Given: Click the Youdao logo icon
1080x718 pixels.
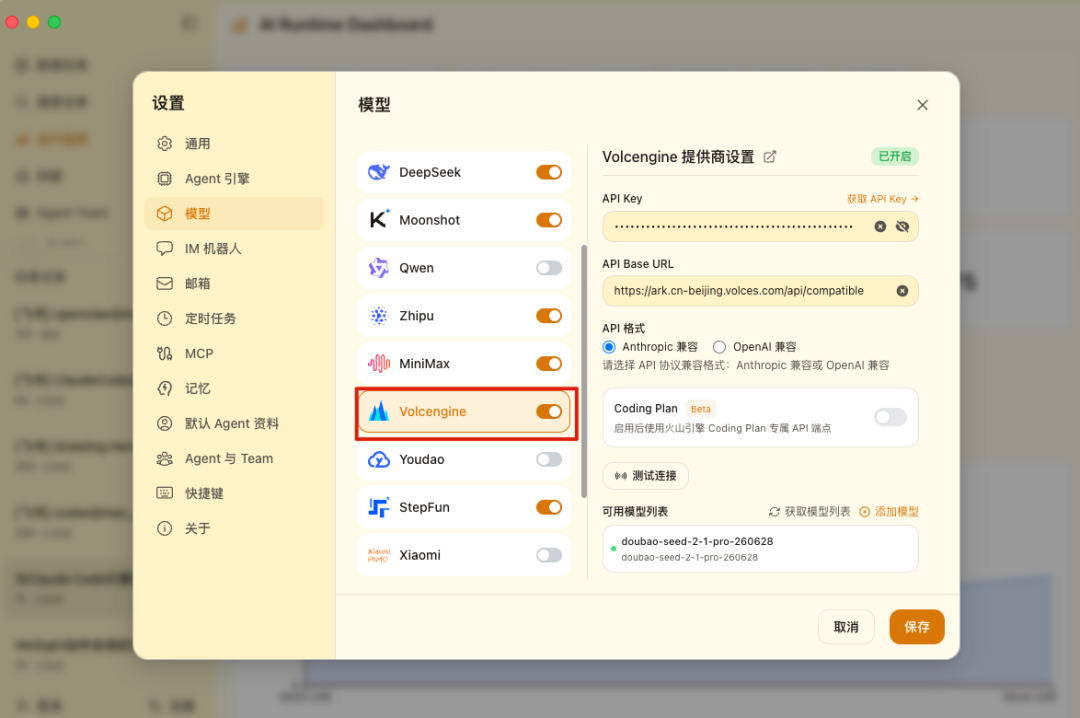Looking at the screenshot, I should 379,460.
